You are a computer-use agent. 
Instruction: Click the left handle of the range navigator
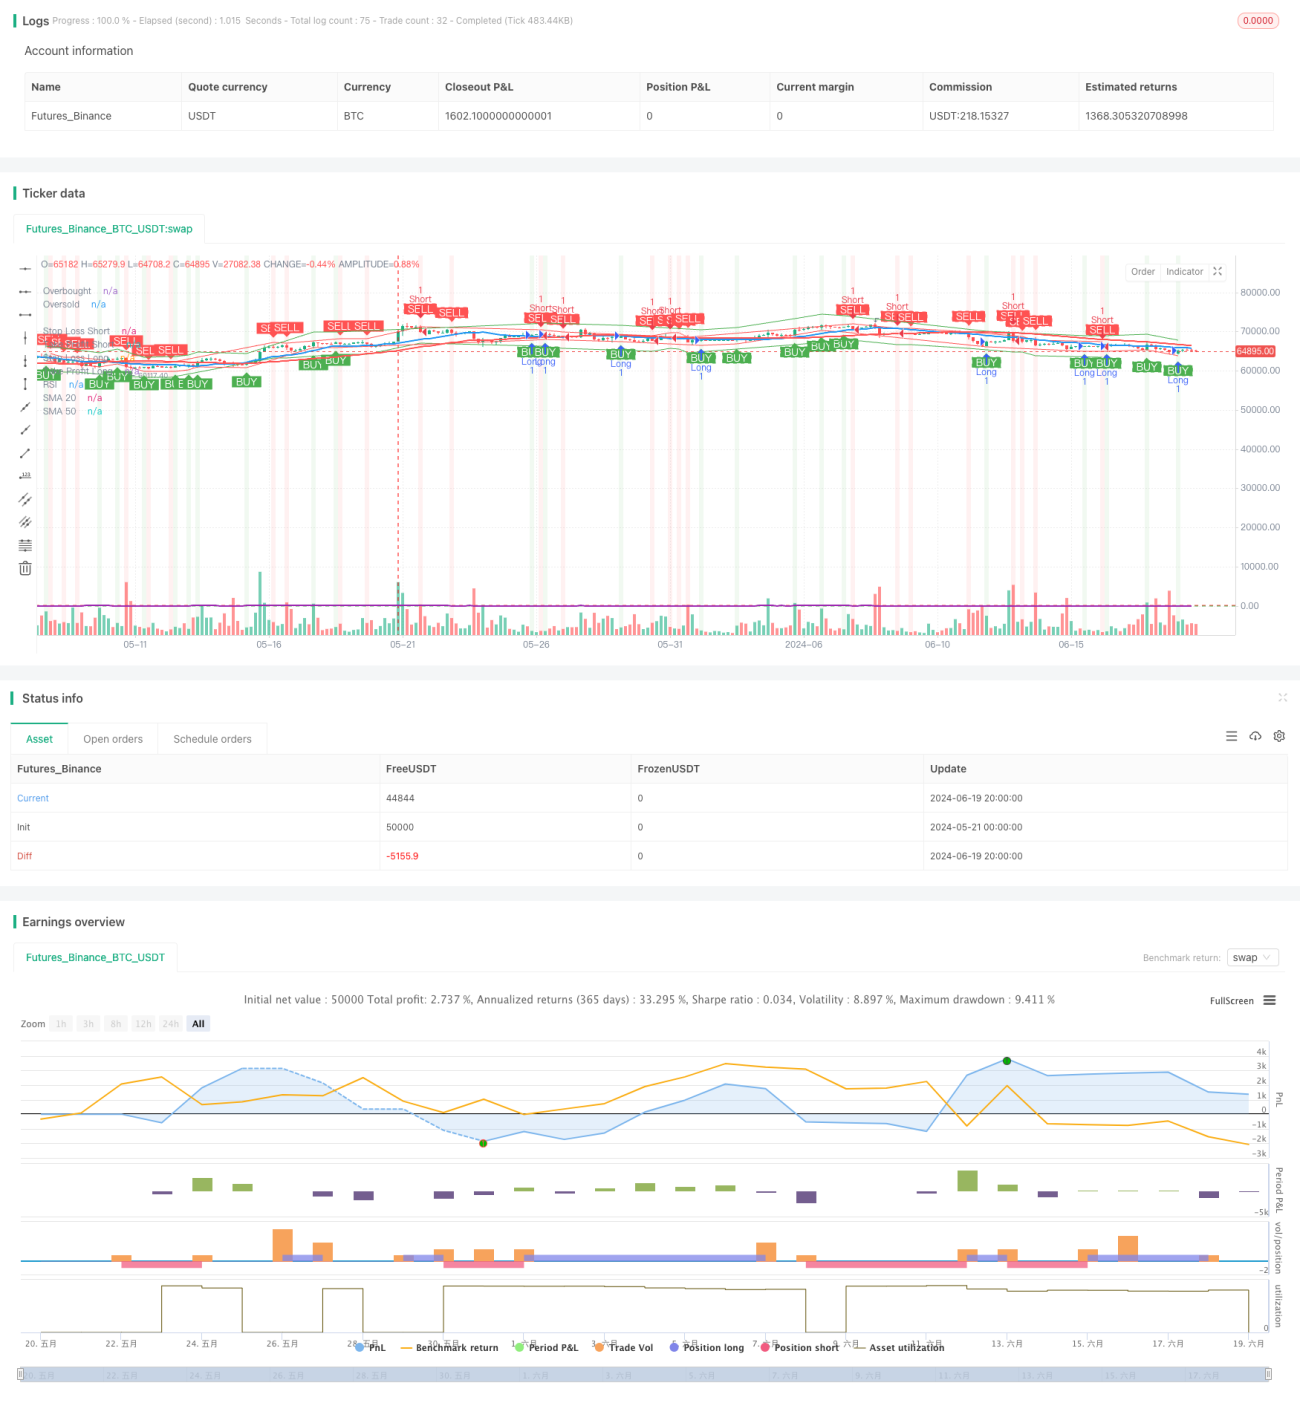click(x=20, y=1374)
